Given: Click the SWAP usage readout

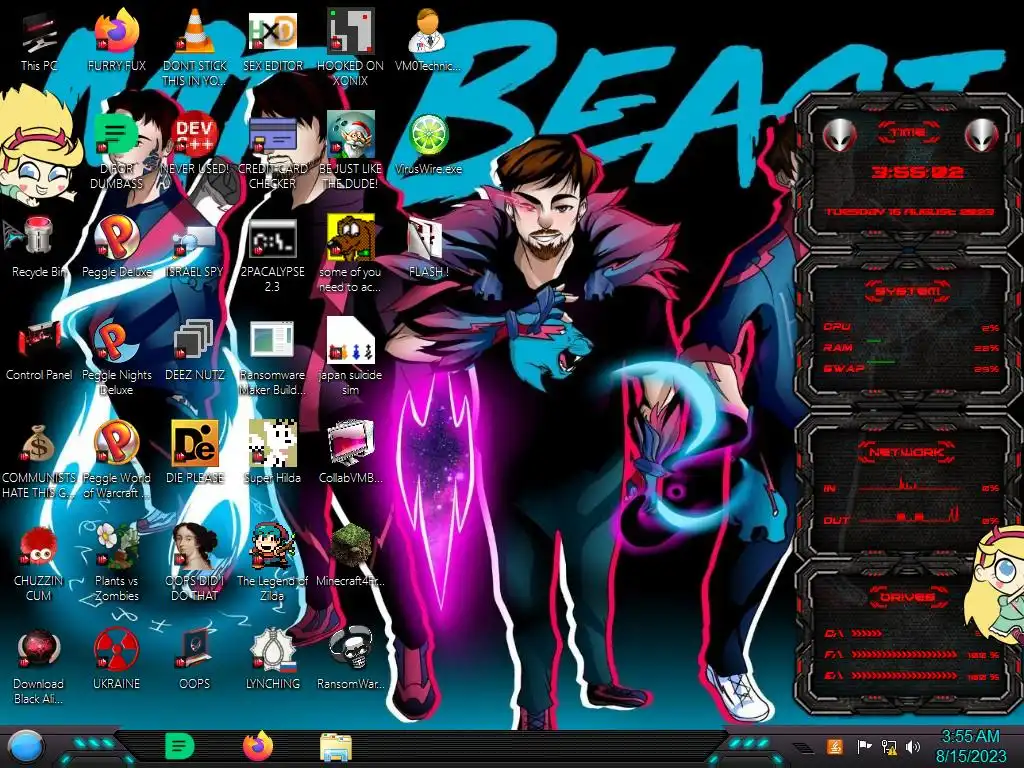Looking at the screenshot, I should (x=911, y=368).
